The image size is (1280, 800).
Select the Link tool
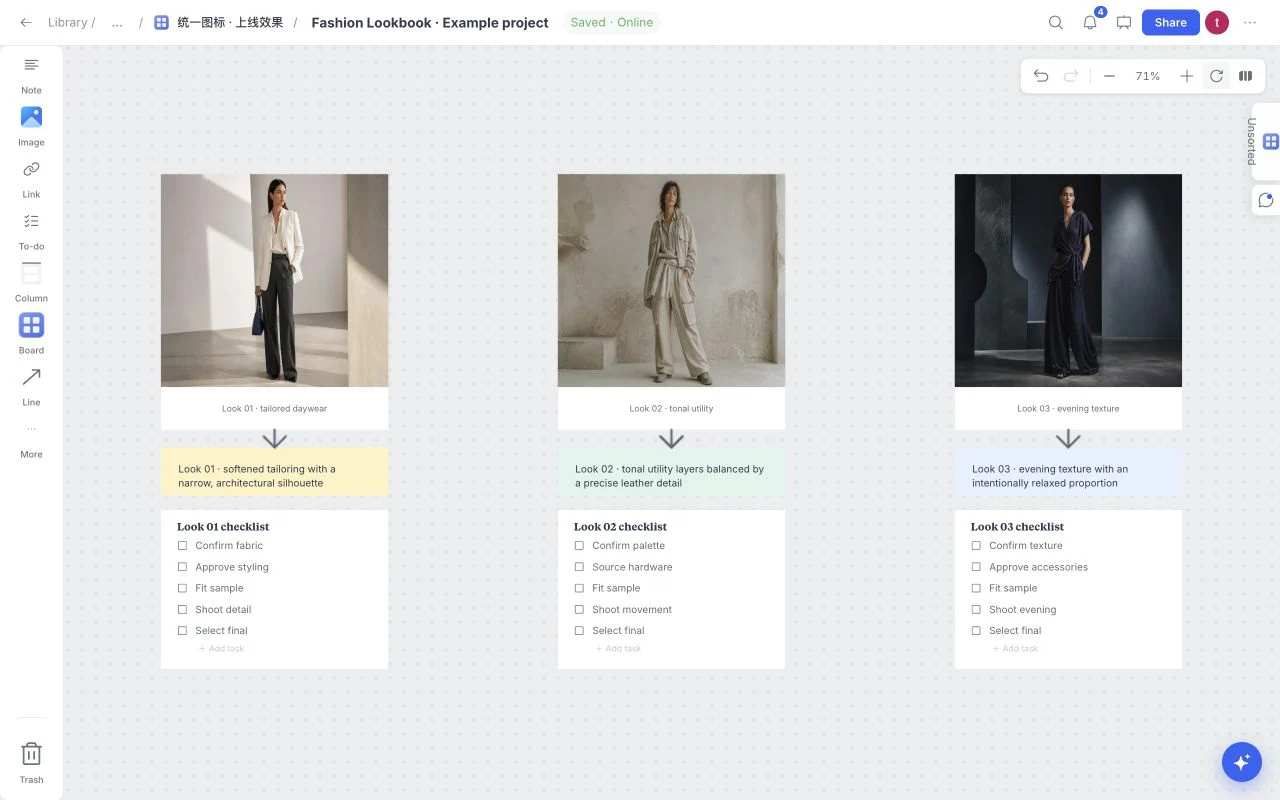[31, 178]
